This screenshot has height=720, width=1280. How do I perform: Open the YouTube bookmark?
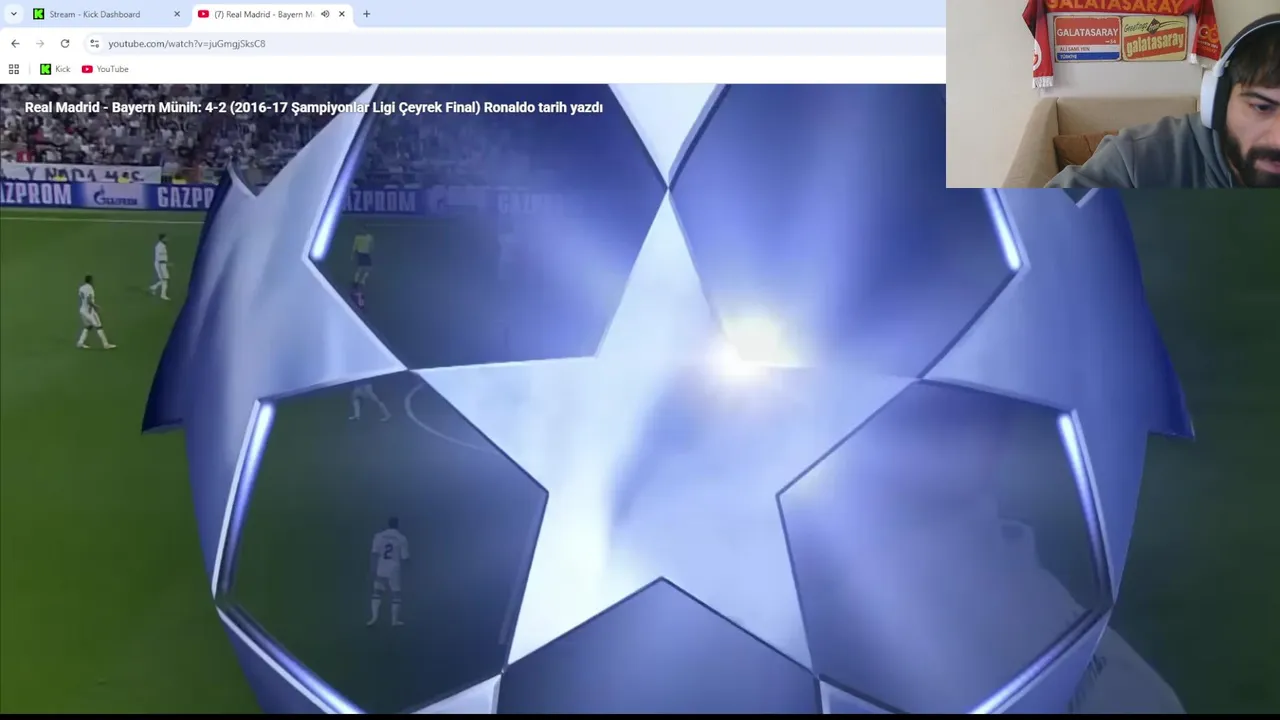[105, 69]
